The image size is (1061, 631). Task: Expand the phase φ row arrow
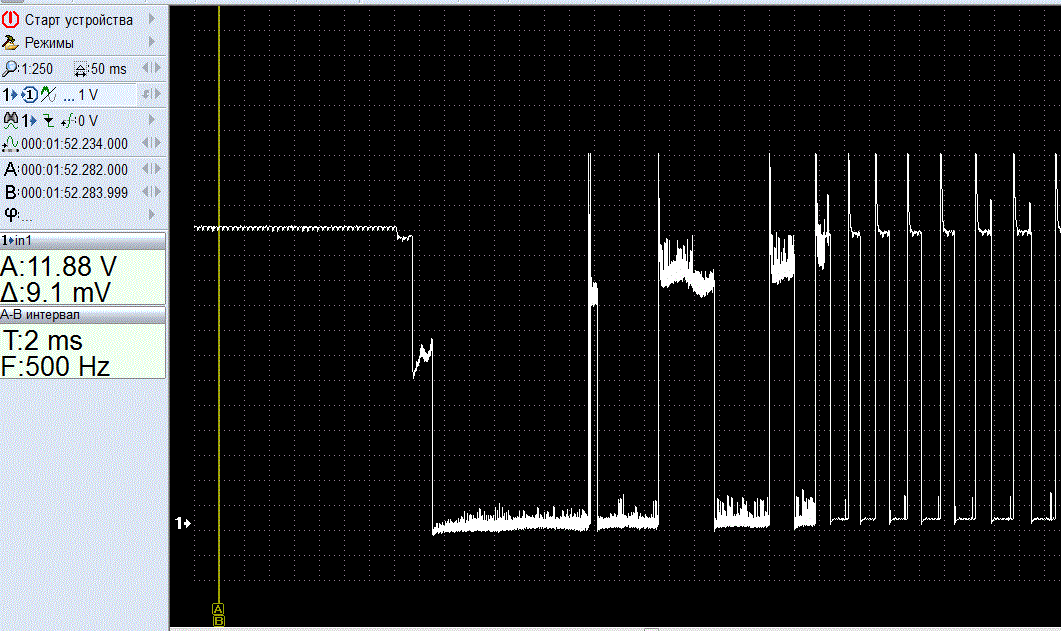[x=152, y=214]
